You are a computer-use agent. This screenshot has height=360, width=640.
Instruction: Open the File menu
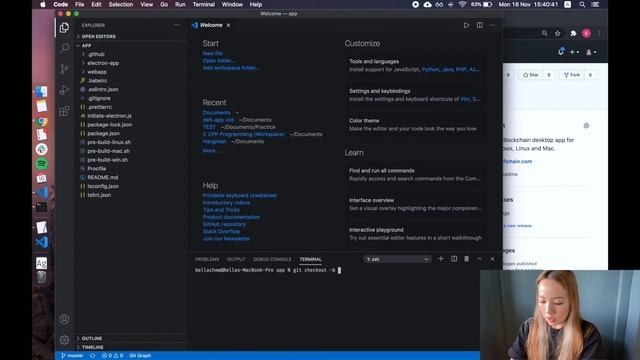(80, 4)
